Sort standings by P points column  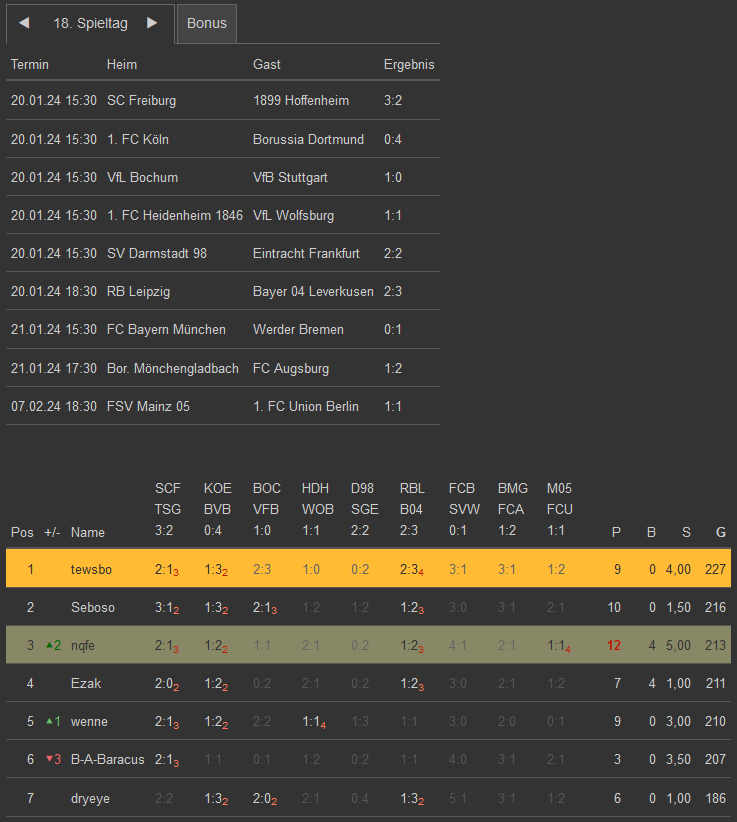pos(616,532)
